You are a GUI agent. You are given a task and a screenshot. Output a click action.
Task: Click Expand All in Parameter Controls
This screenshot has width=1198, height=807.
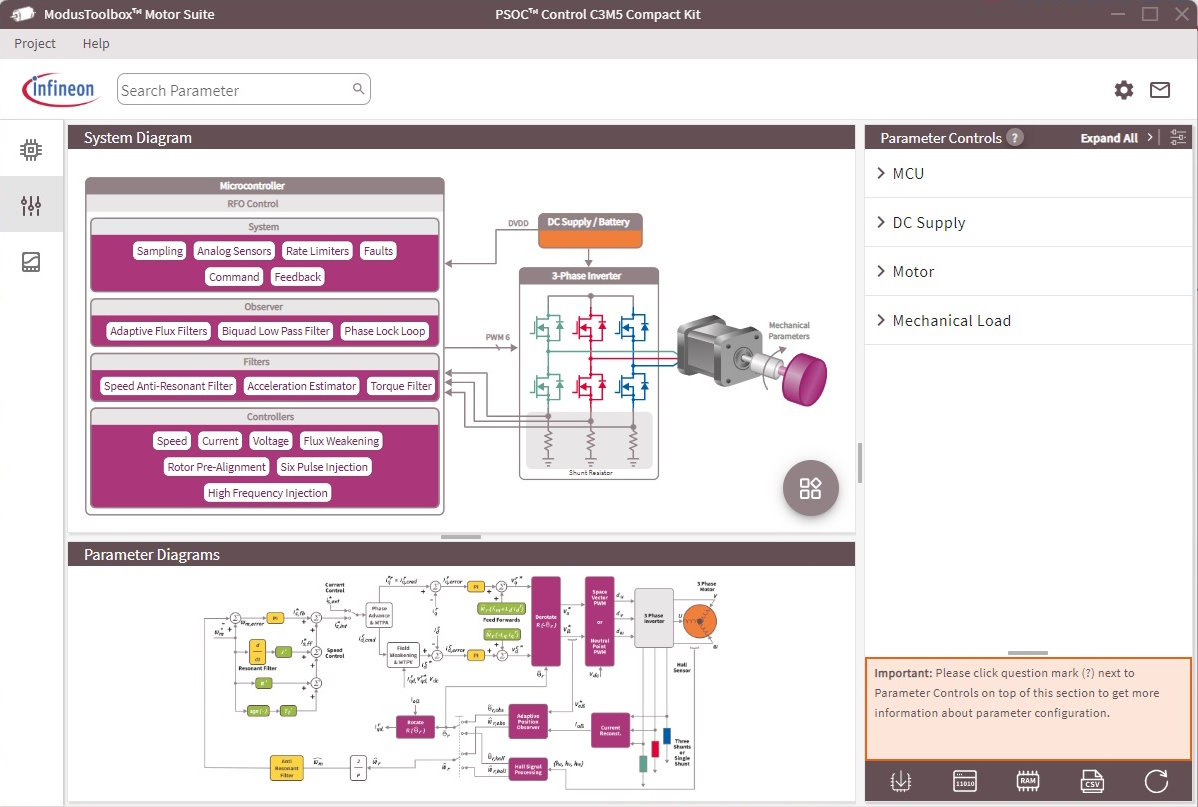tap(1109, 138)
